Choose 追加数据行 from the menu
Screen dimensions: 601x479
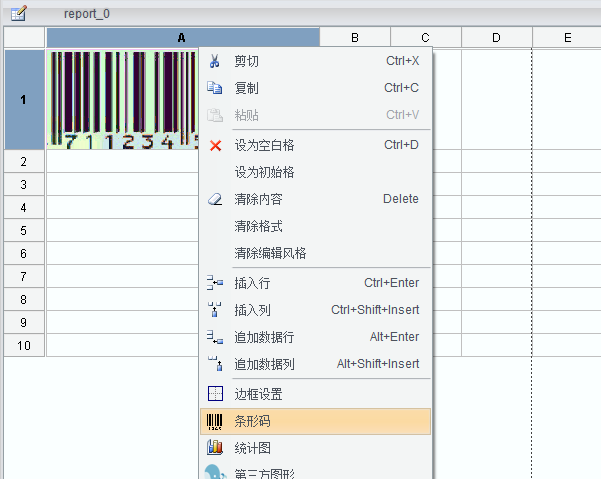(316, 337)
